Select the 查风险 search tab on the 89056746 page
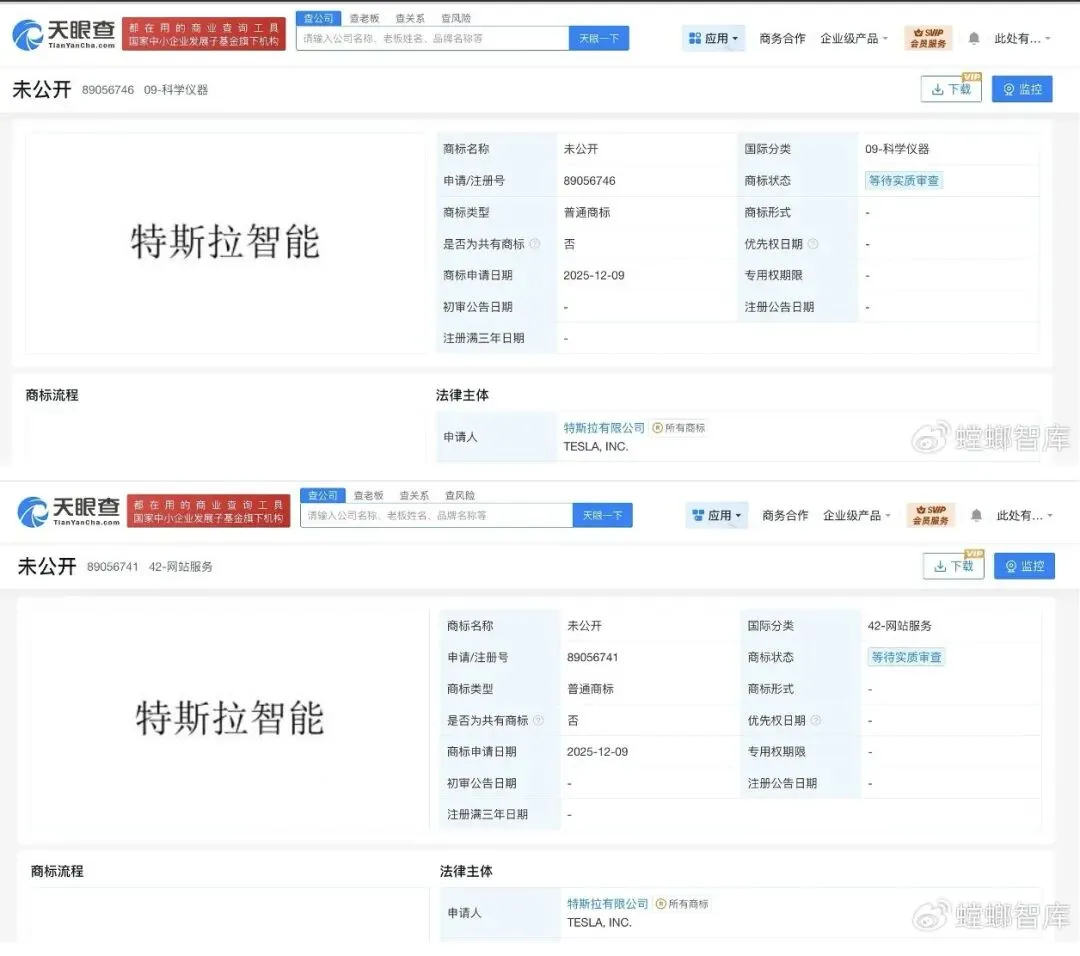This screenshot has width=1080, height=956. (x=456, y=19)
